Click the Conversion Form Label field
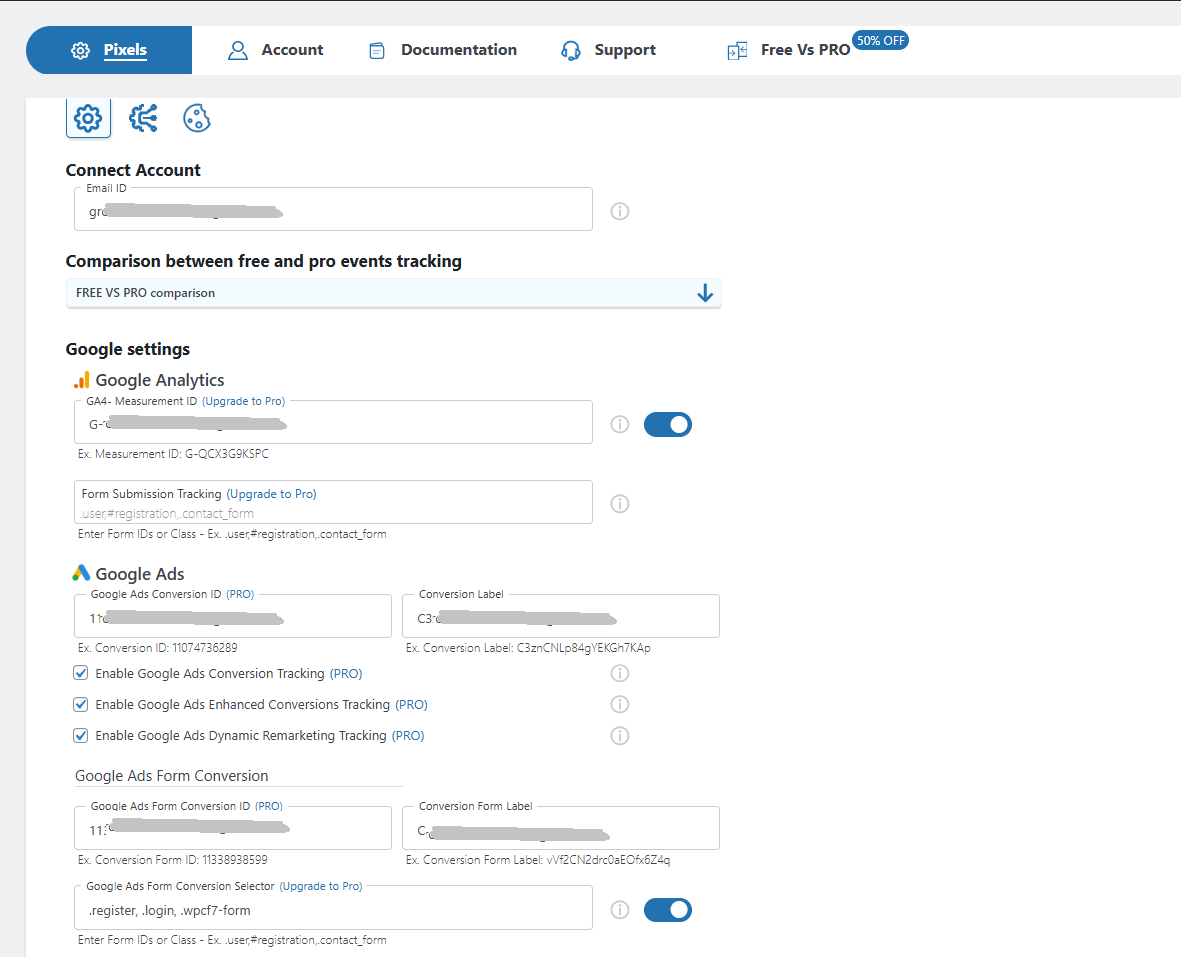The image size is (1181, 957). pos(561,827)
